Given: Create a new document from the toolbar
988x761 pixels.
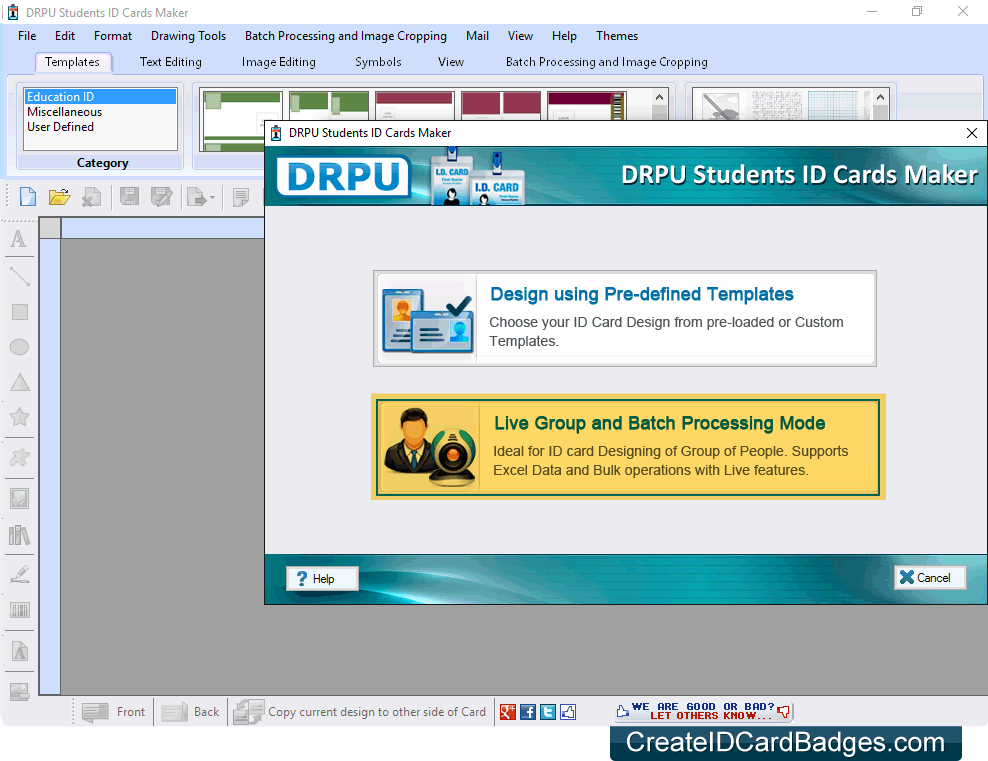Looking at the screenshot, I should (x=28, y=197).
